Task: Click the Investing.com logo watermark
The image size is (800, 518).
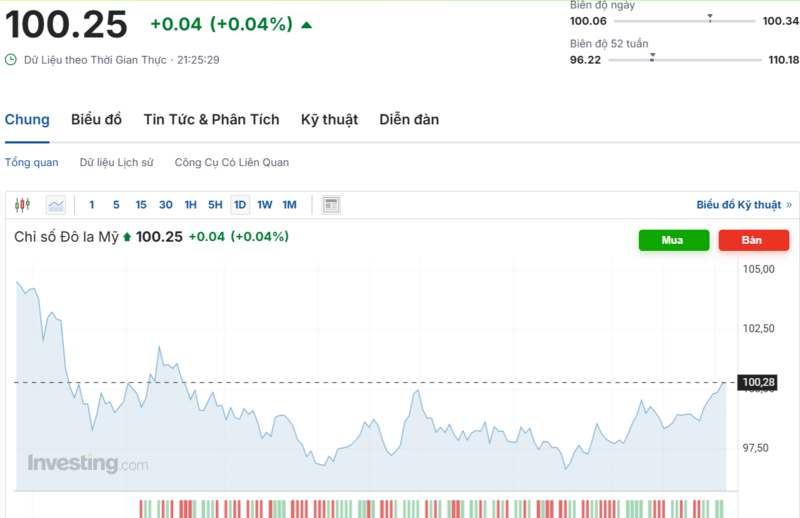Action: pos(87,464)
